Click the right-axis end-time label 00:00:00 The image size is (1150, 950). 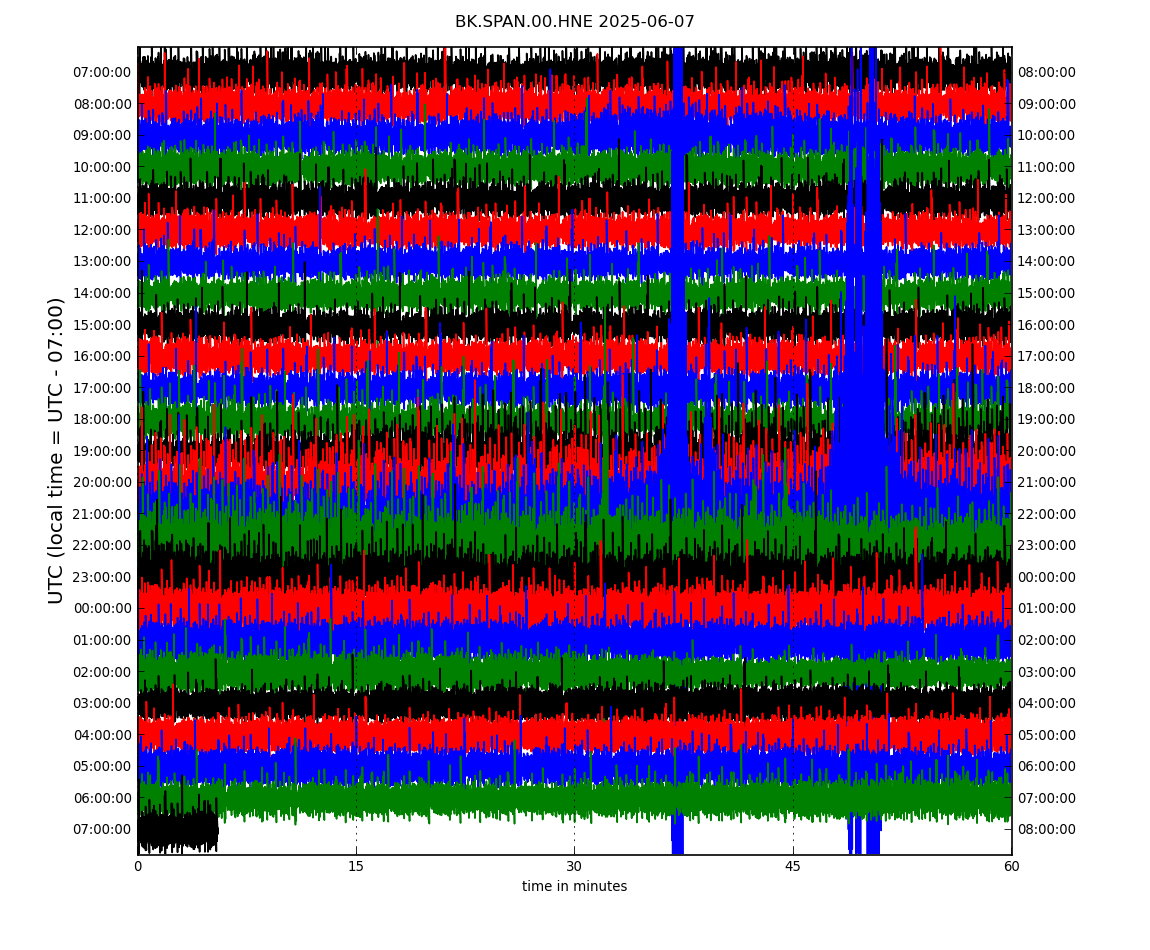(1047, 577)
